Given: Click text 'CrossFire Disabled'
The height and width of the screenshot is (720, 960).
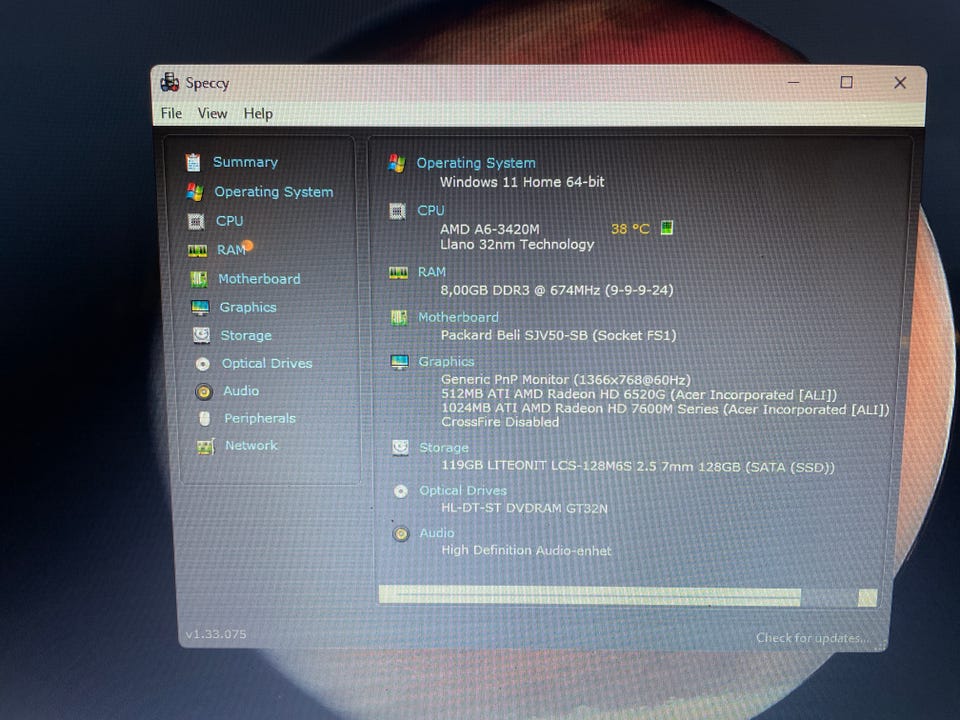Looking at the screenshot, I should pyautogui.click(x=500, y=422).
